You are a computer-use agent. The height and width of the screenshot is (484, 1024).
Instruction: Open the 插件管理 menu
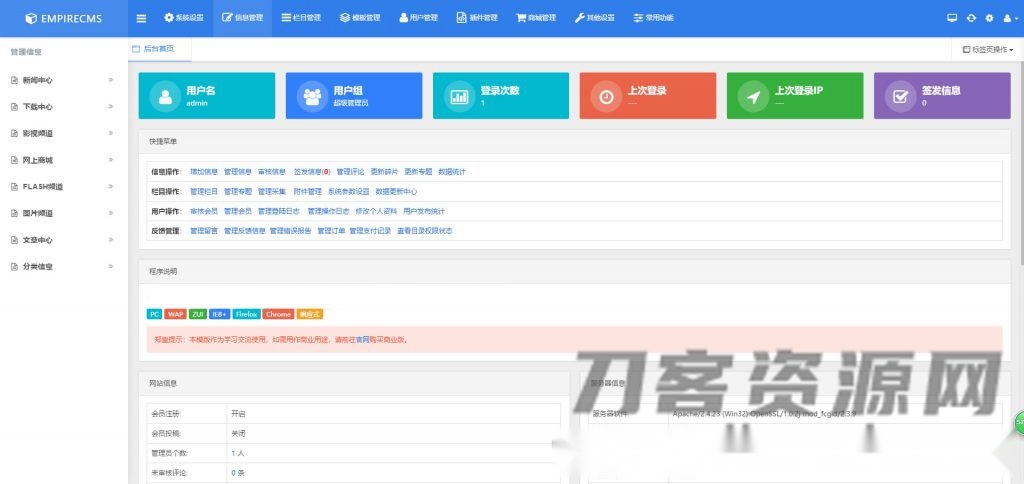(477, 18)
